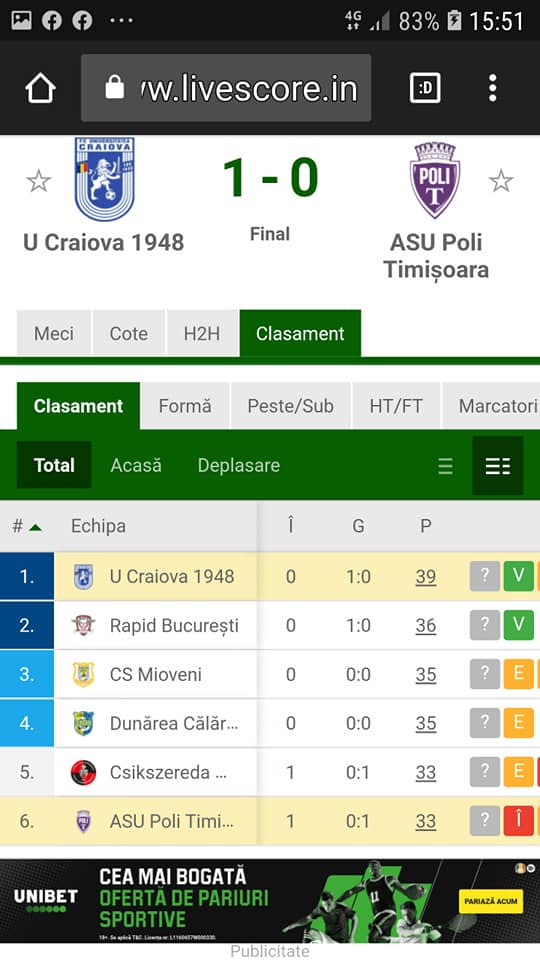Open the H2H tab
Viewport: 540px width, 960px height.
tap(202, 333)
